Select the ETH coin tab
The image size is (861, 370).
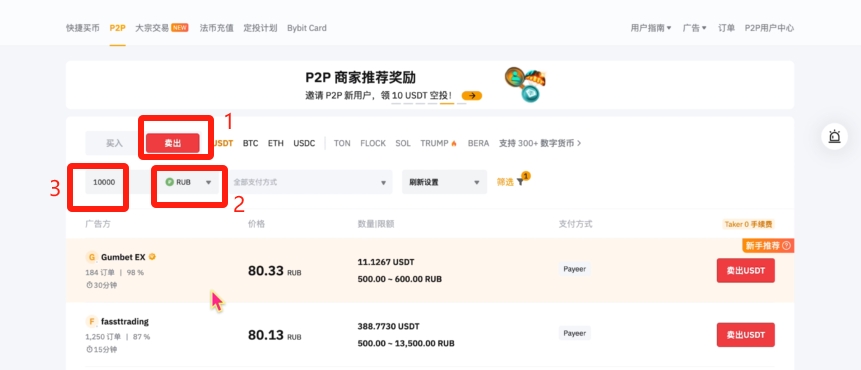pos(276,143)
